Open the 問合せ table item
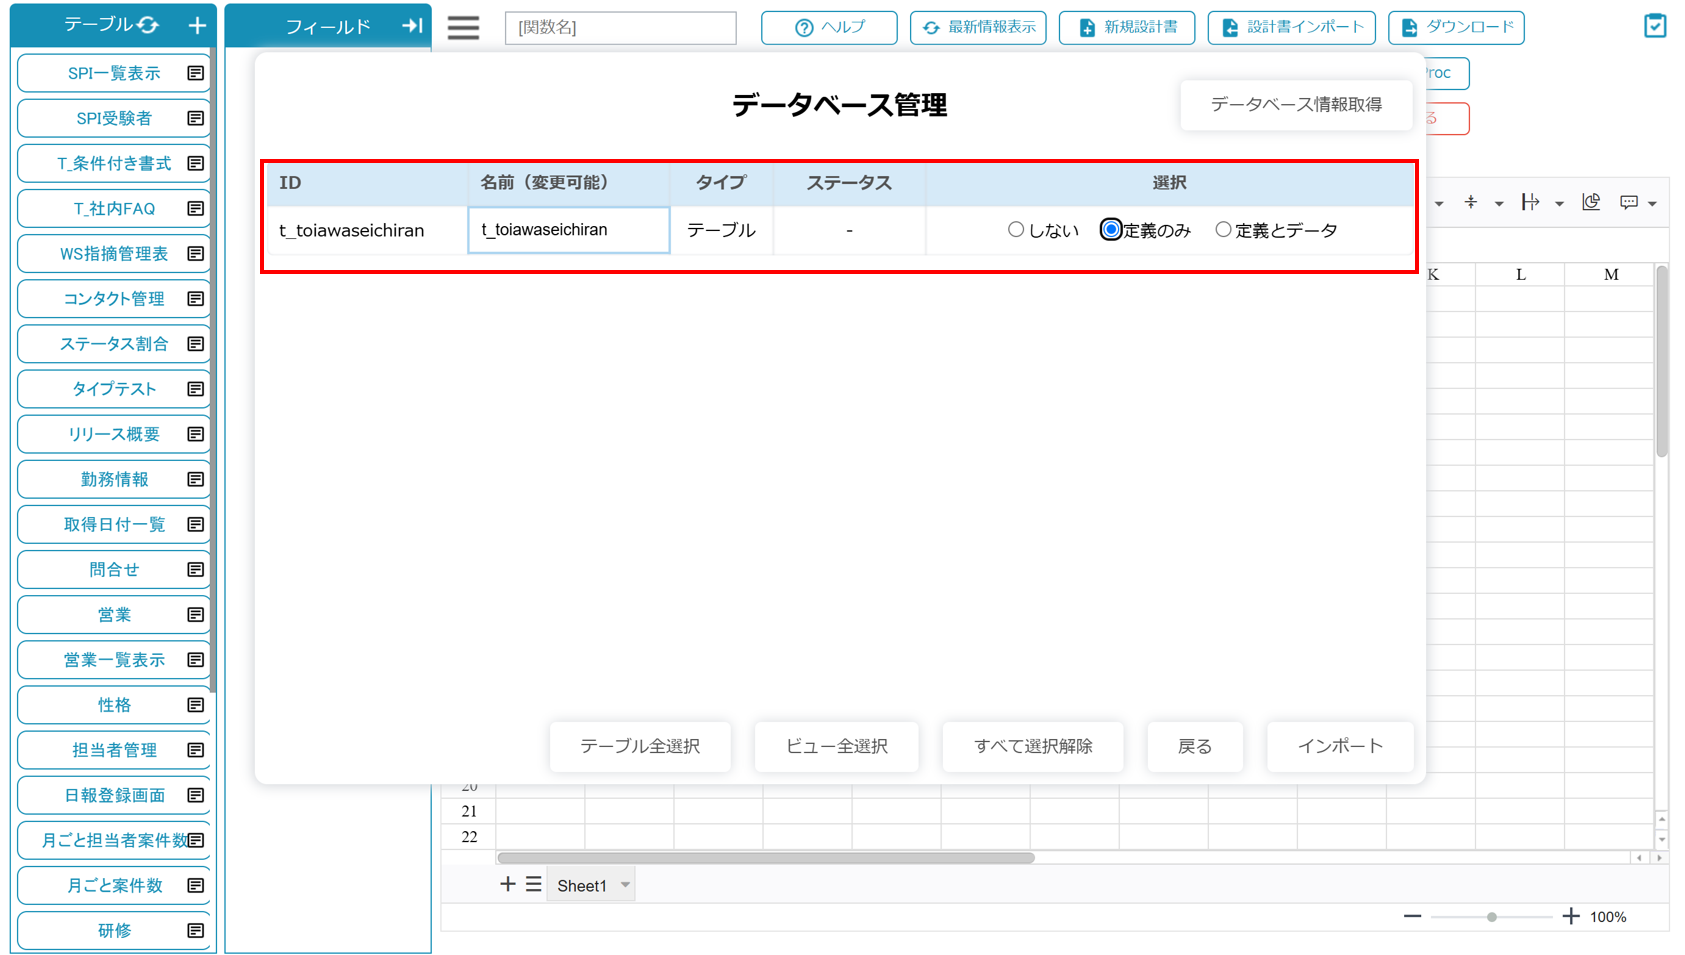Image resolution: width=1685 pixels, height=955 pixels. coord(114,569)
